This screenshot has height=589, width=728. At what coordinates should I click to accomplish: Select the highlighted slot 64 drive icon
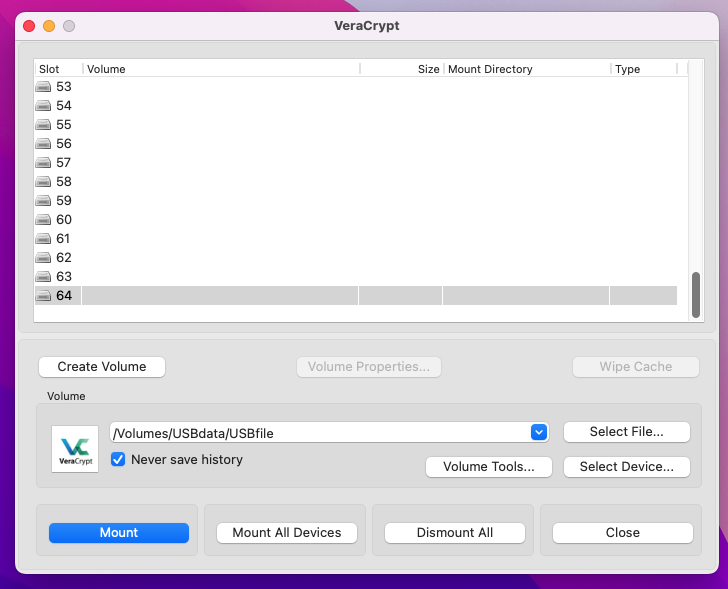43,296
